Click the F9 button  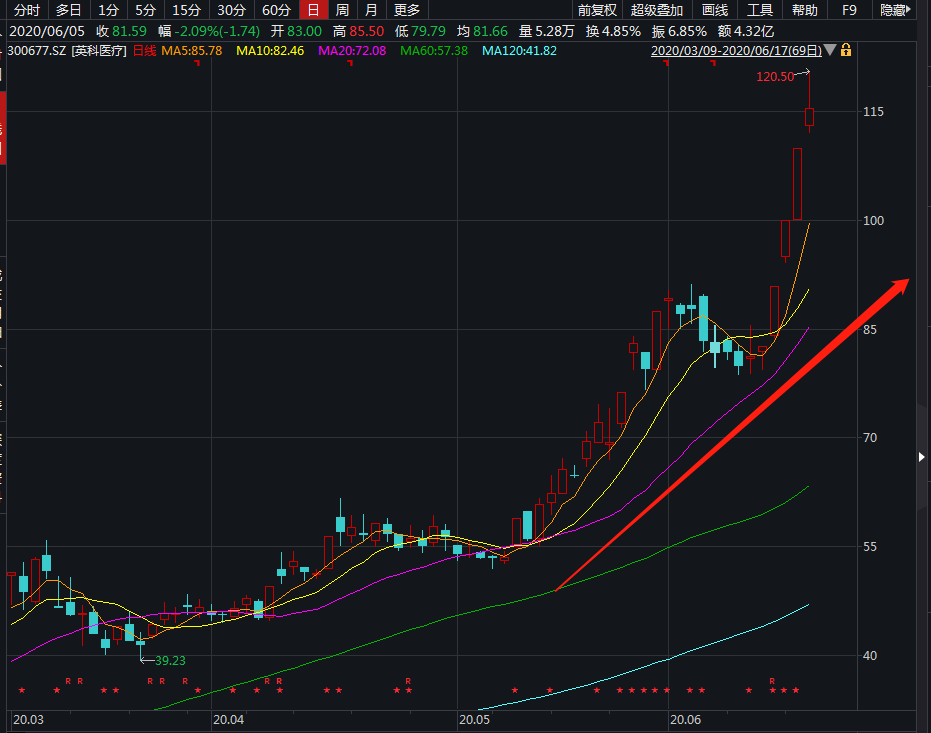pos(849,10)
